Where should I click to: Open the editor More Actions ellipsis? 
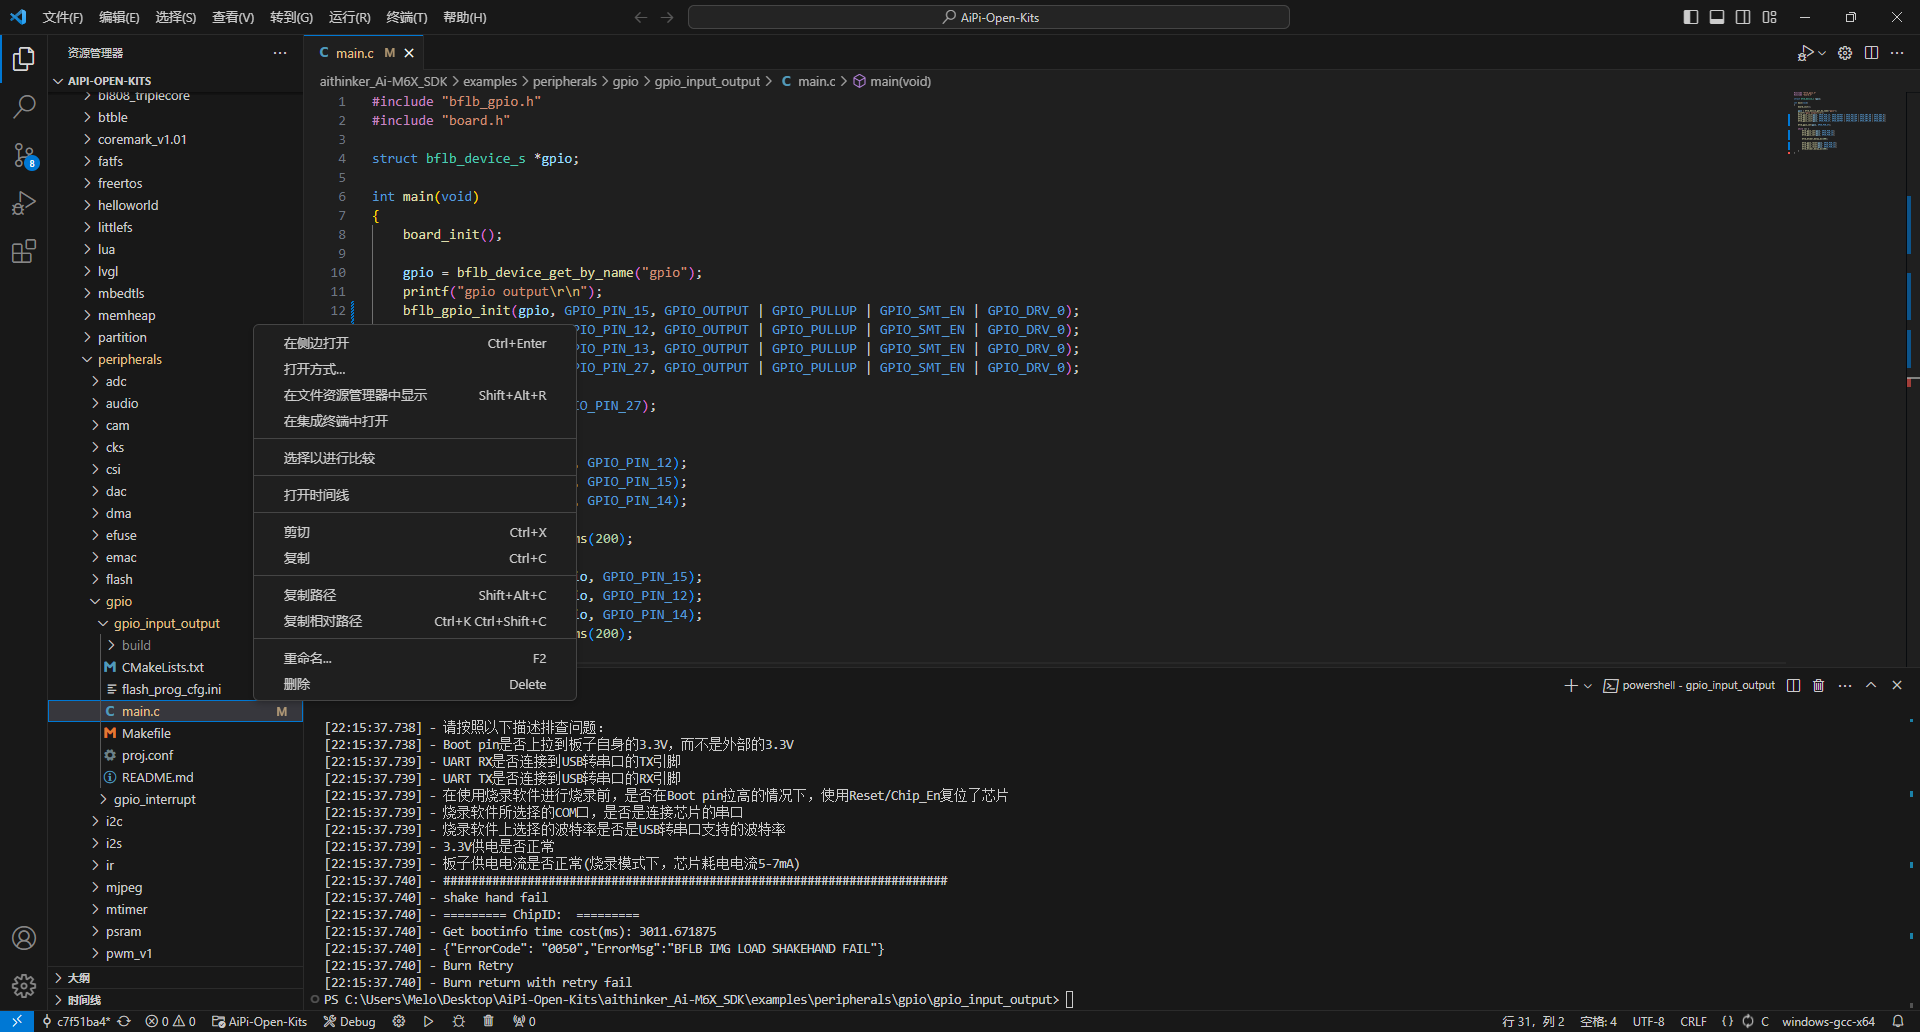coord(1897,53)
